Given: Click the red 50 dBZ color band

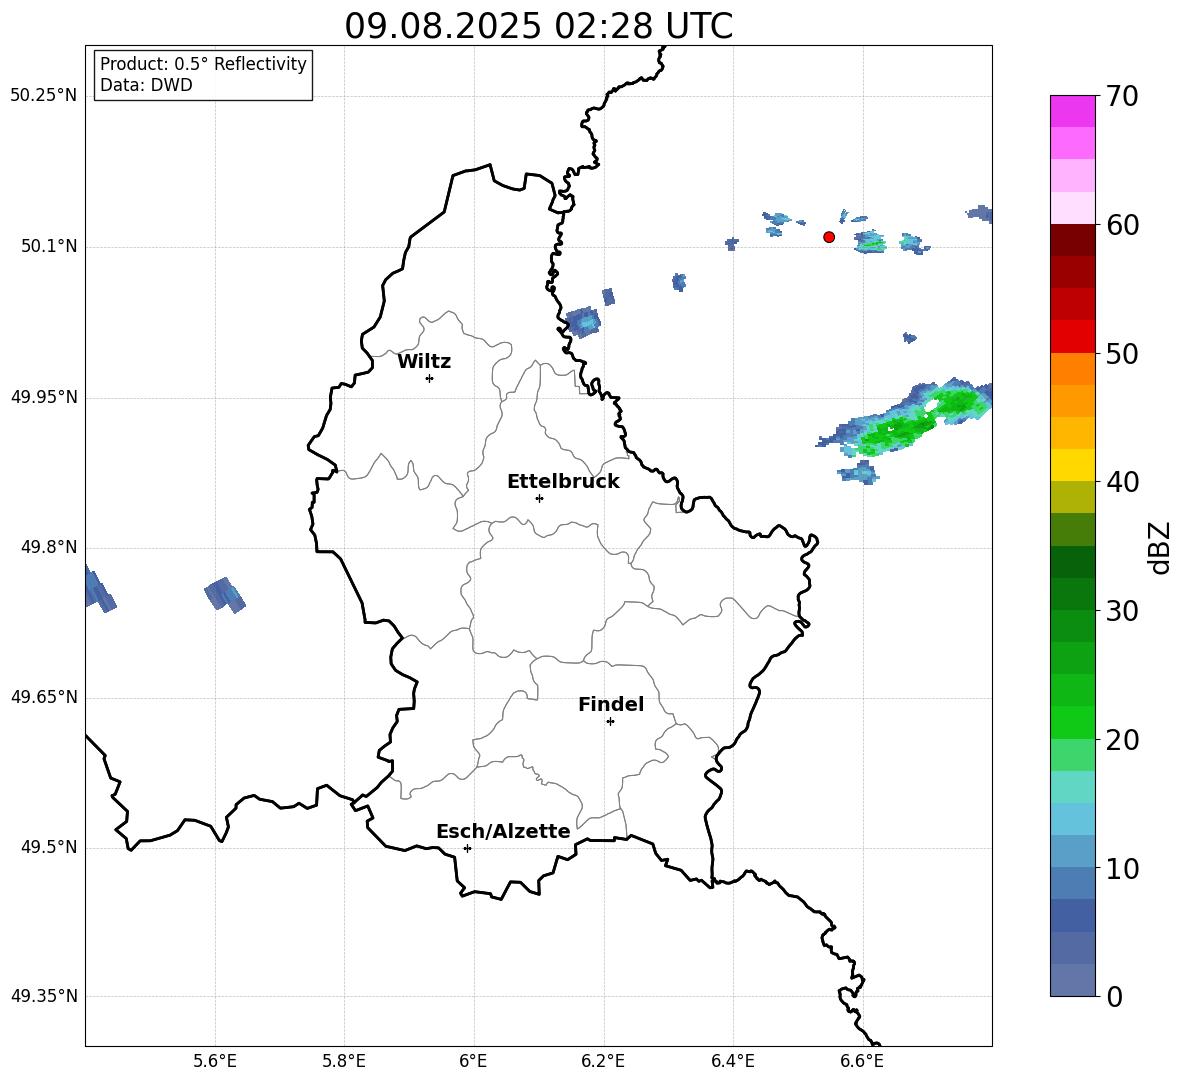Looking at the screenshot, I should (x=1072, y=337).
